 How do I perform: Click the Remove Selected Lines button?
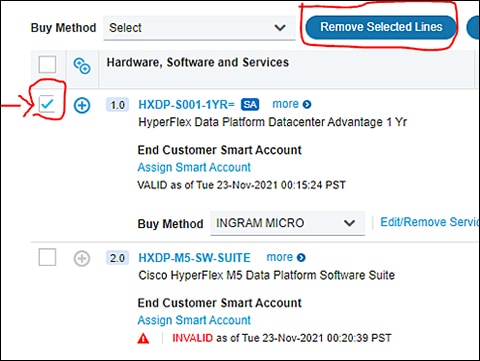click(x=381, y=27)
